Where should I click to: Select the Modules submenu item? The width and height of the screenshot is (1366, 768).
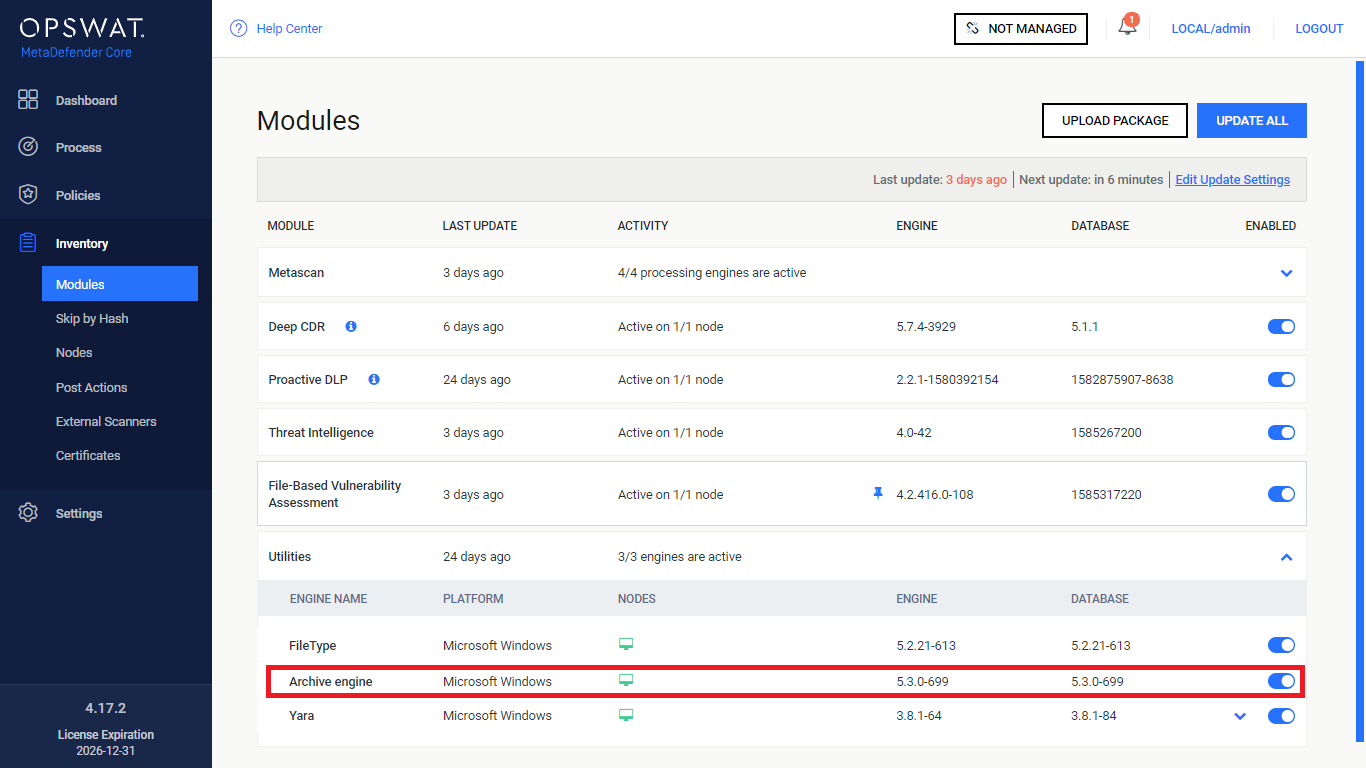point(120,283)
